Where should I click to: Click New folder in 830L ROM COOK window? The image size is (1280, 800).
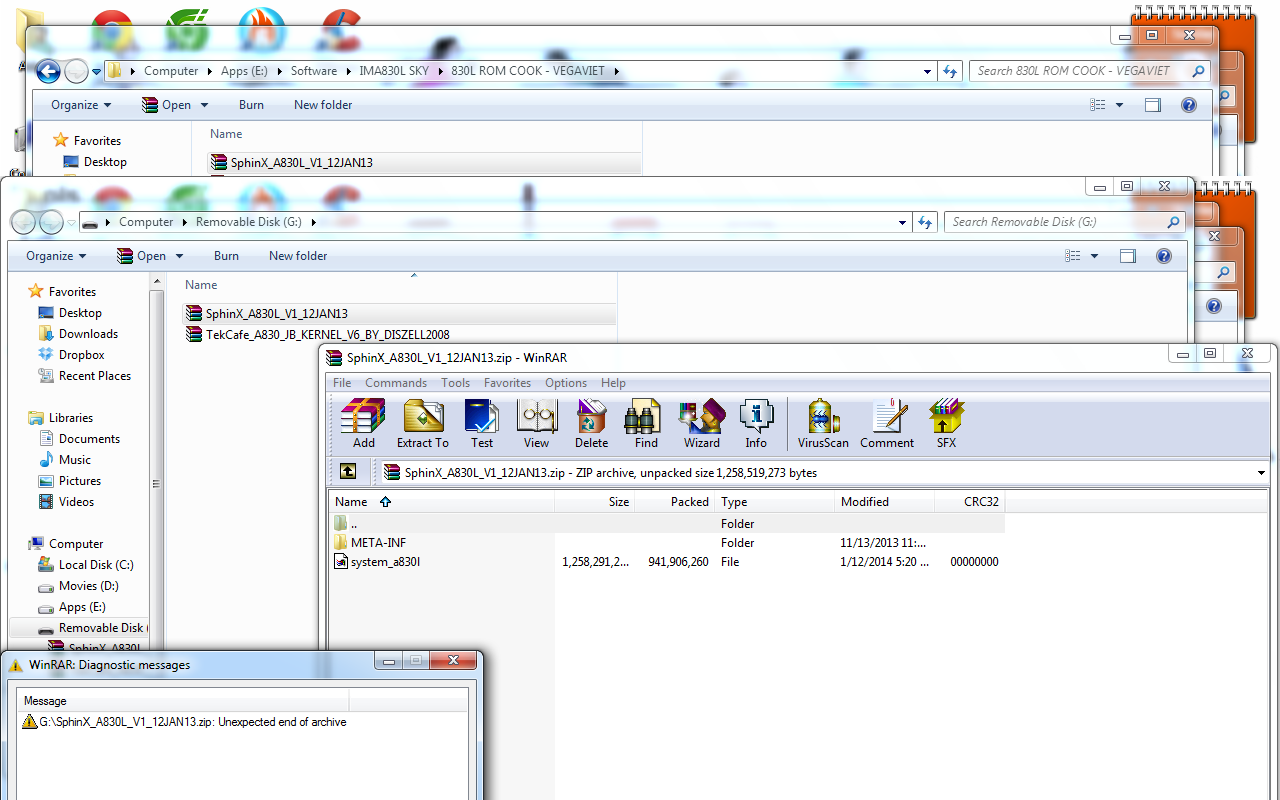[x=323, y=105]
